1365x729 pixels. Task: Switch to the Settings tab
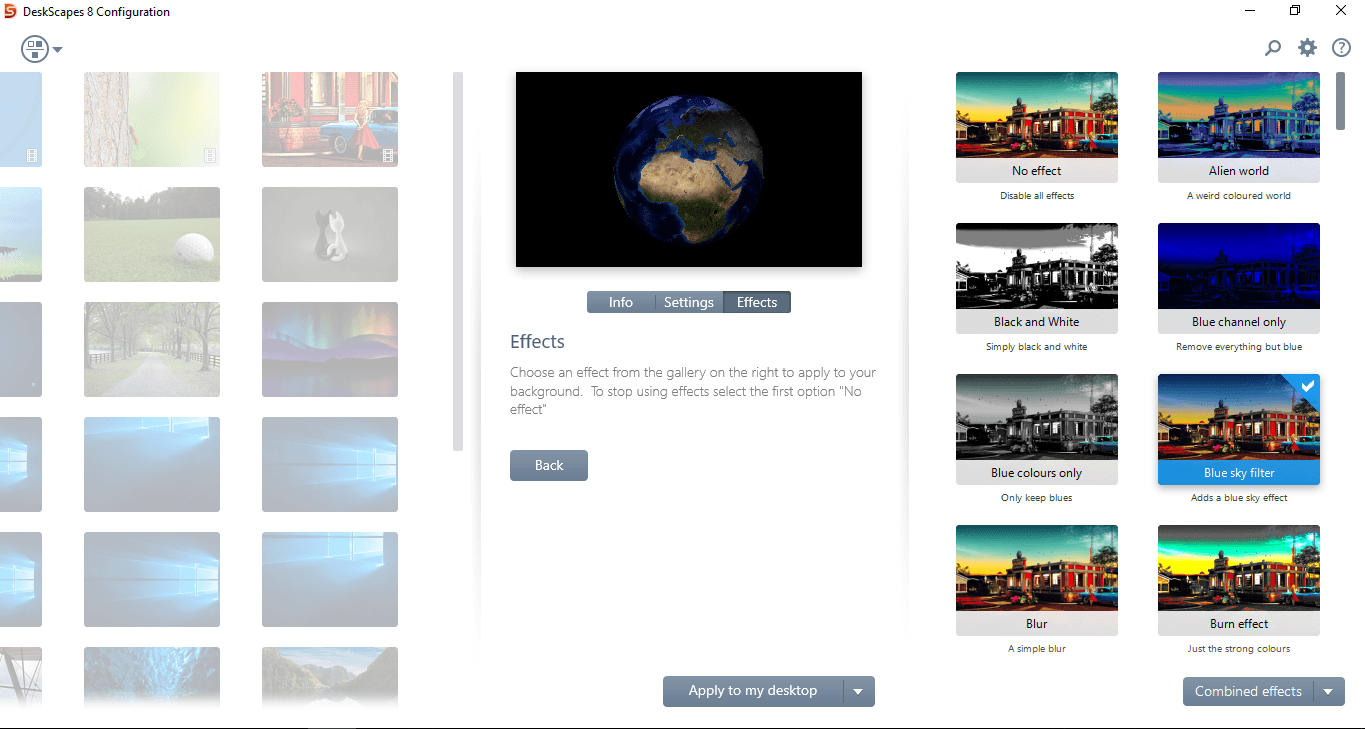click(689, 302)
